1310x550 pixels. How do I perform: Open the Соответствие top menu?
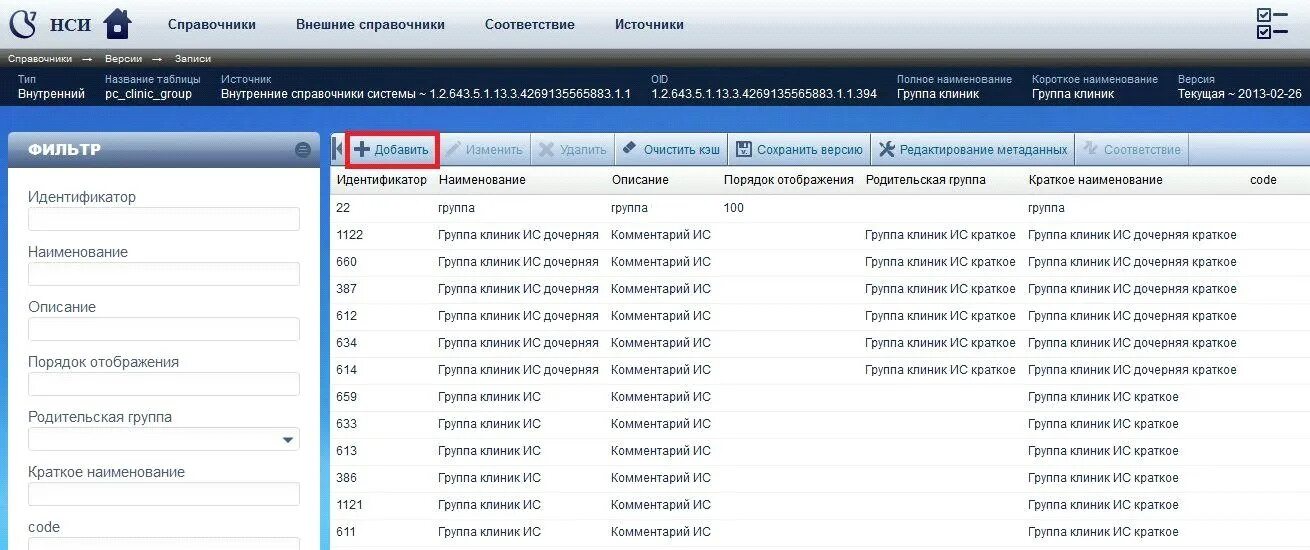(529, 24)
